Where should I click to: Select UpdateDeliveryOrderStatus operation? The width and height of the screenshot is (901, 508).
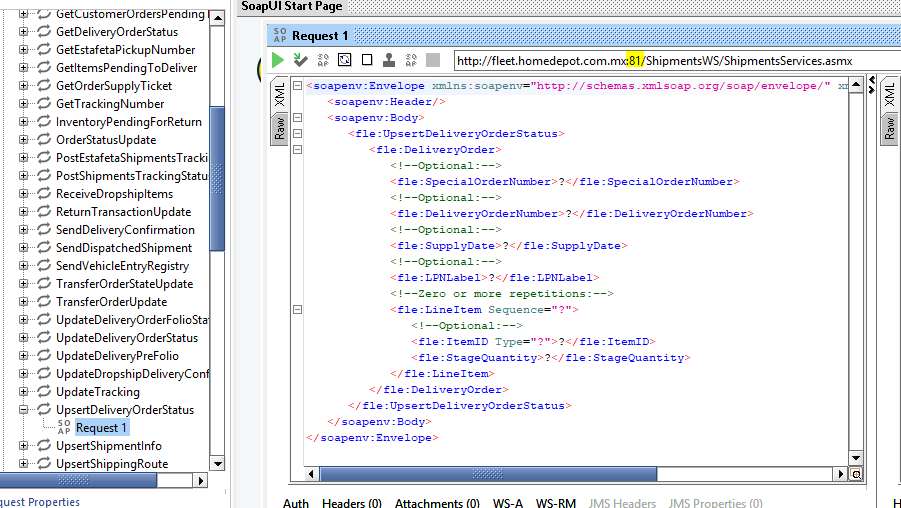click(127, 338)
